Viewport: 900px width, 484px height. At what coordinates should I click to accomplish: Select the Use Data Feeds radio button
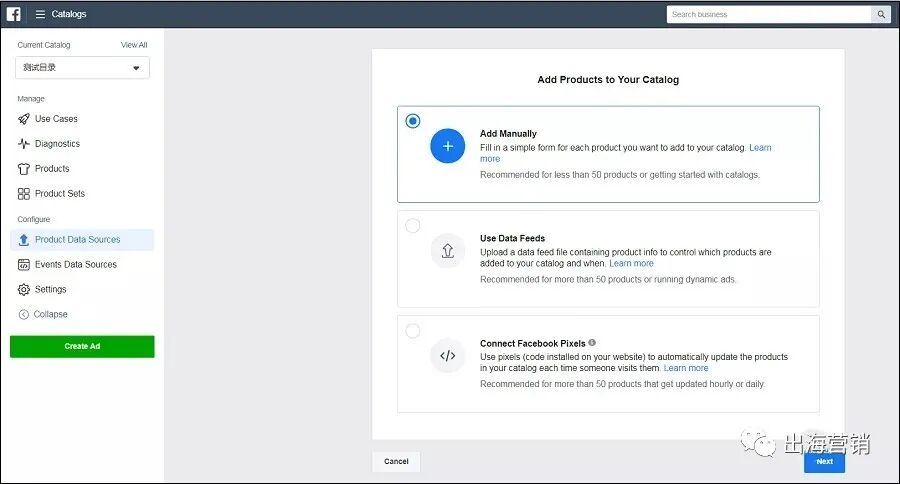(x=413, y=226)
